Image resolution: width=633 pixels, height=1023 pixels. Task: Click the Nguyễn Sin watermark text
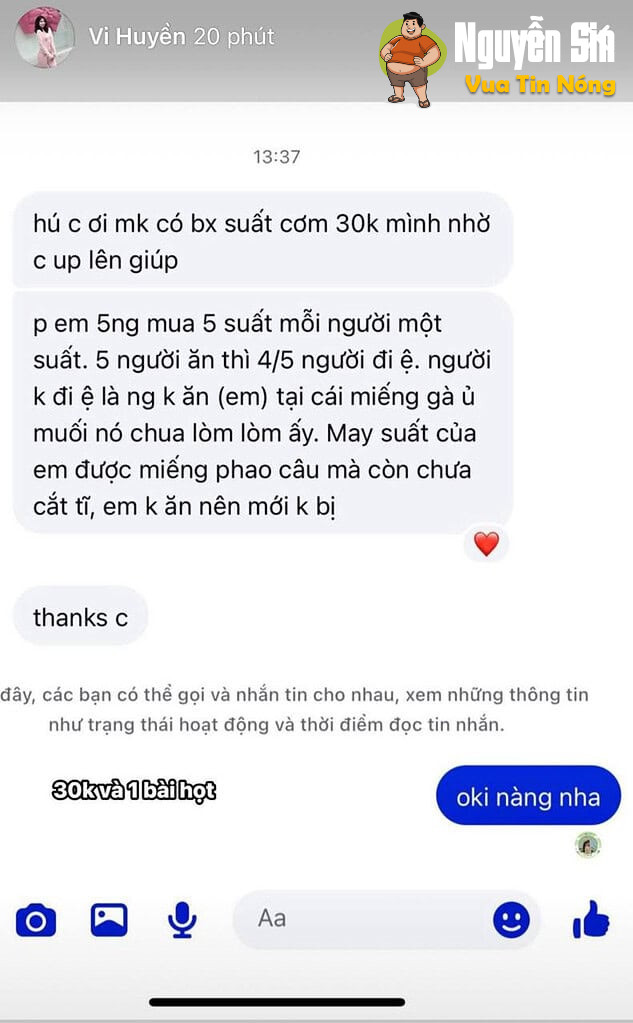[534, 44]
